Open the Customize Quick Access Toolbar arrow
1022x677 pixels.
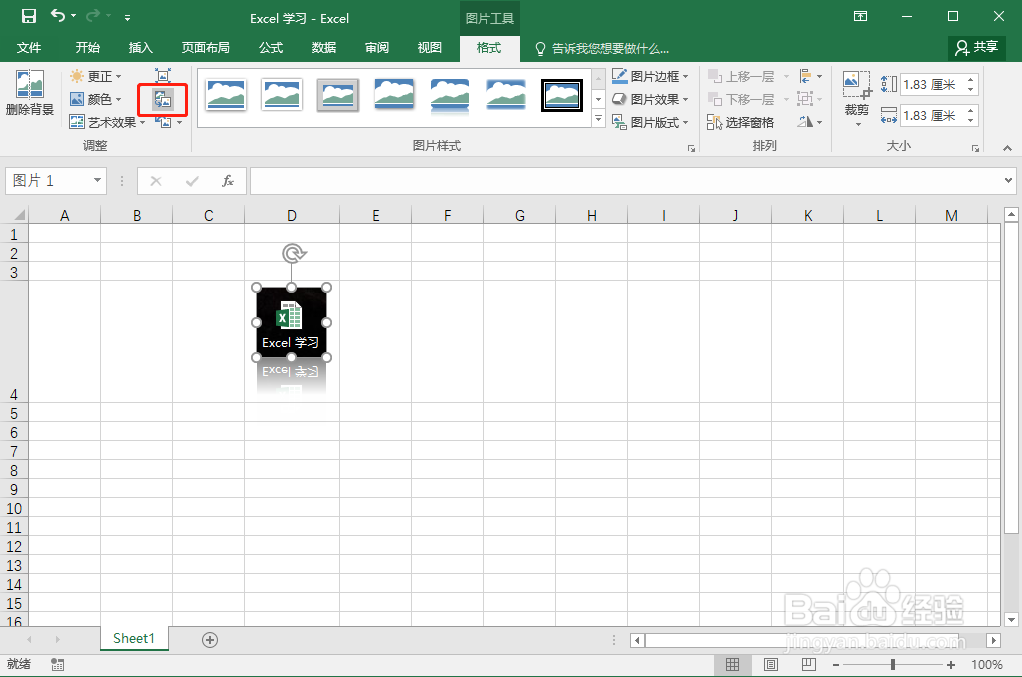tap(127, 18)
